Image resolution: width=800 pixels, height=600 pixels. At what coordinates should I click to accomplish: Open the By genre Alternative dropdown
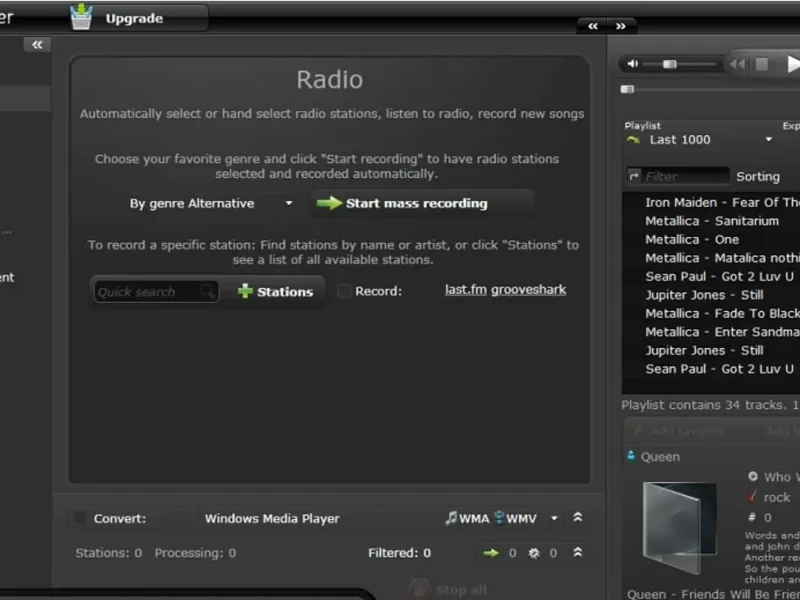[x=289, y=203]
